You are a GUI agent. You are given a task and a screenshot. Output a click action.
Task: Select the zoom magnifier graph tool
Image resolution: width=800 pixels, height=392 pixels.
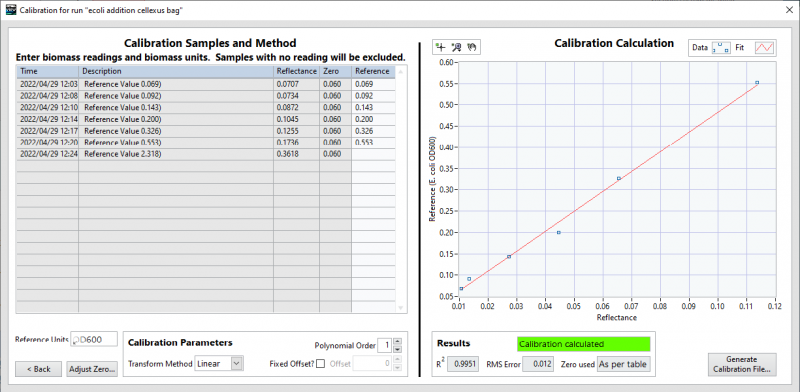pyautogui.click(x=457, y=47)
